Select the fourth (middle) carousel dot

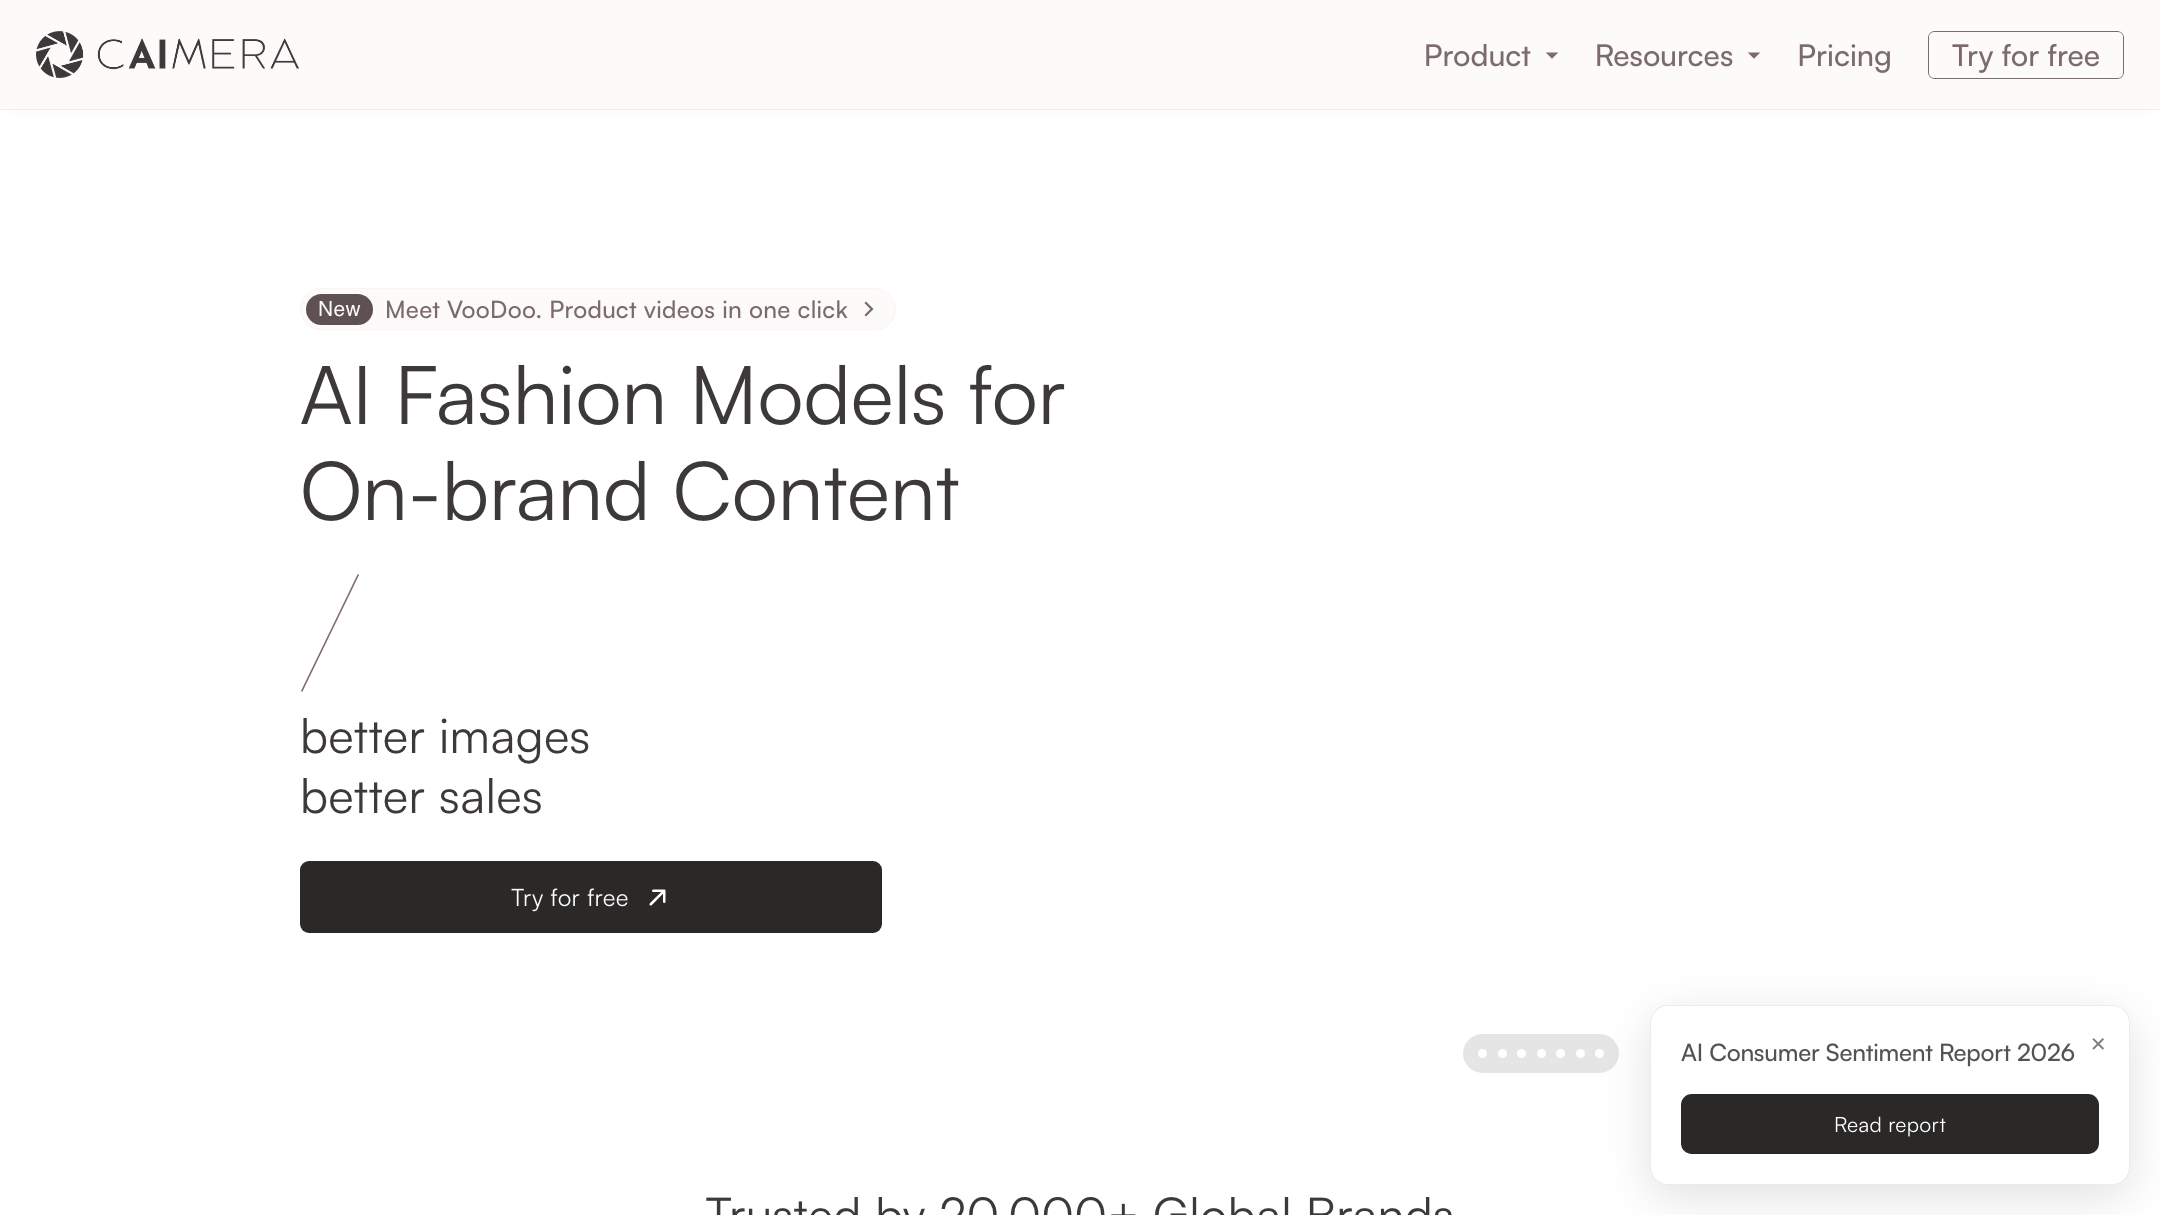coord(1541,1053)
